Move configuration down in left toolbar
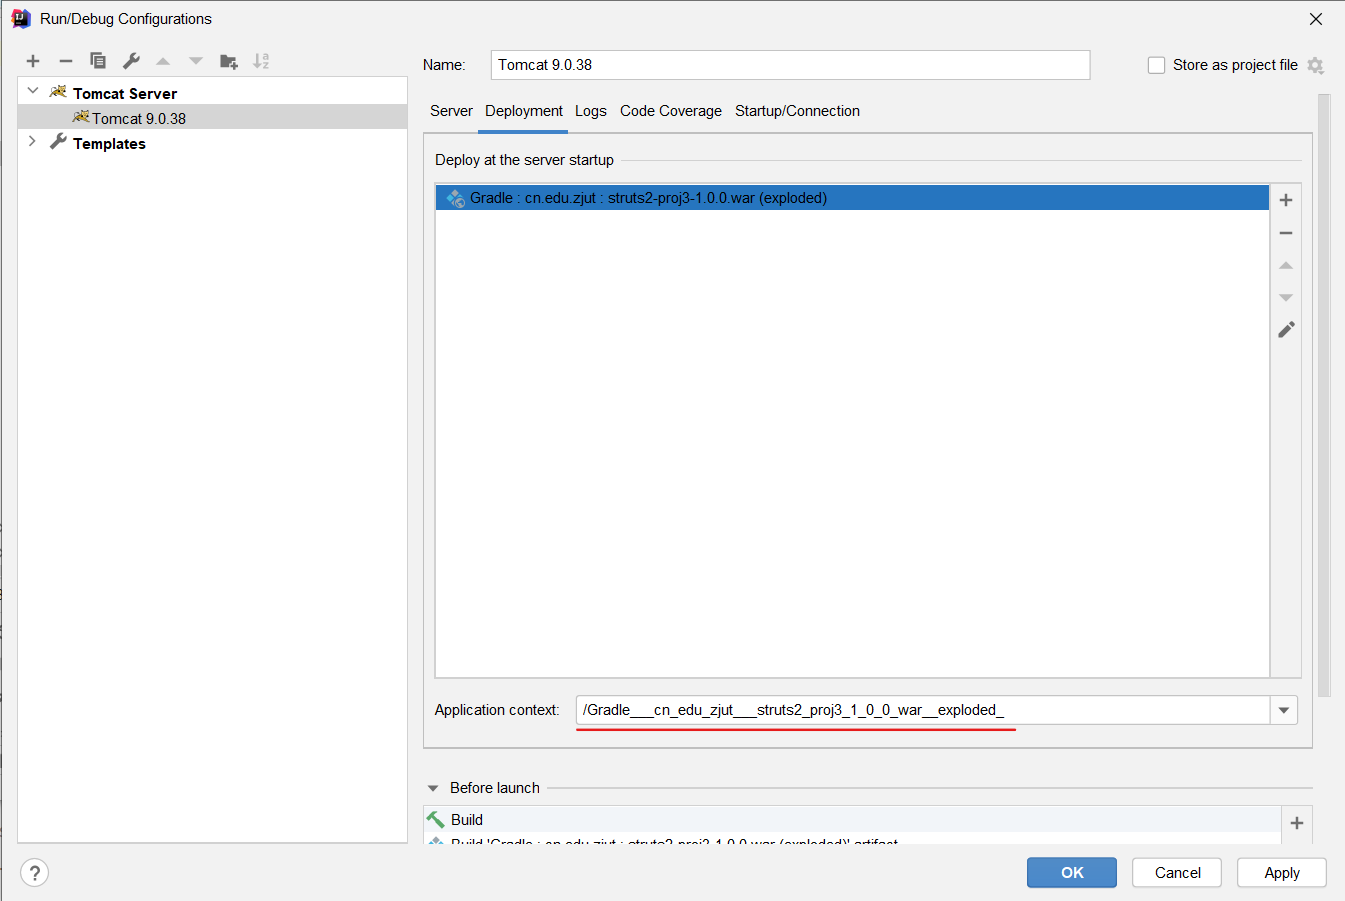The height and width of the screenshot is (901, 1345). [196, 61]
